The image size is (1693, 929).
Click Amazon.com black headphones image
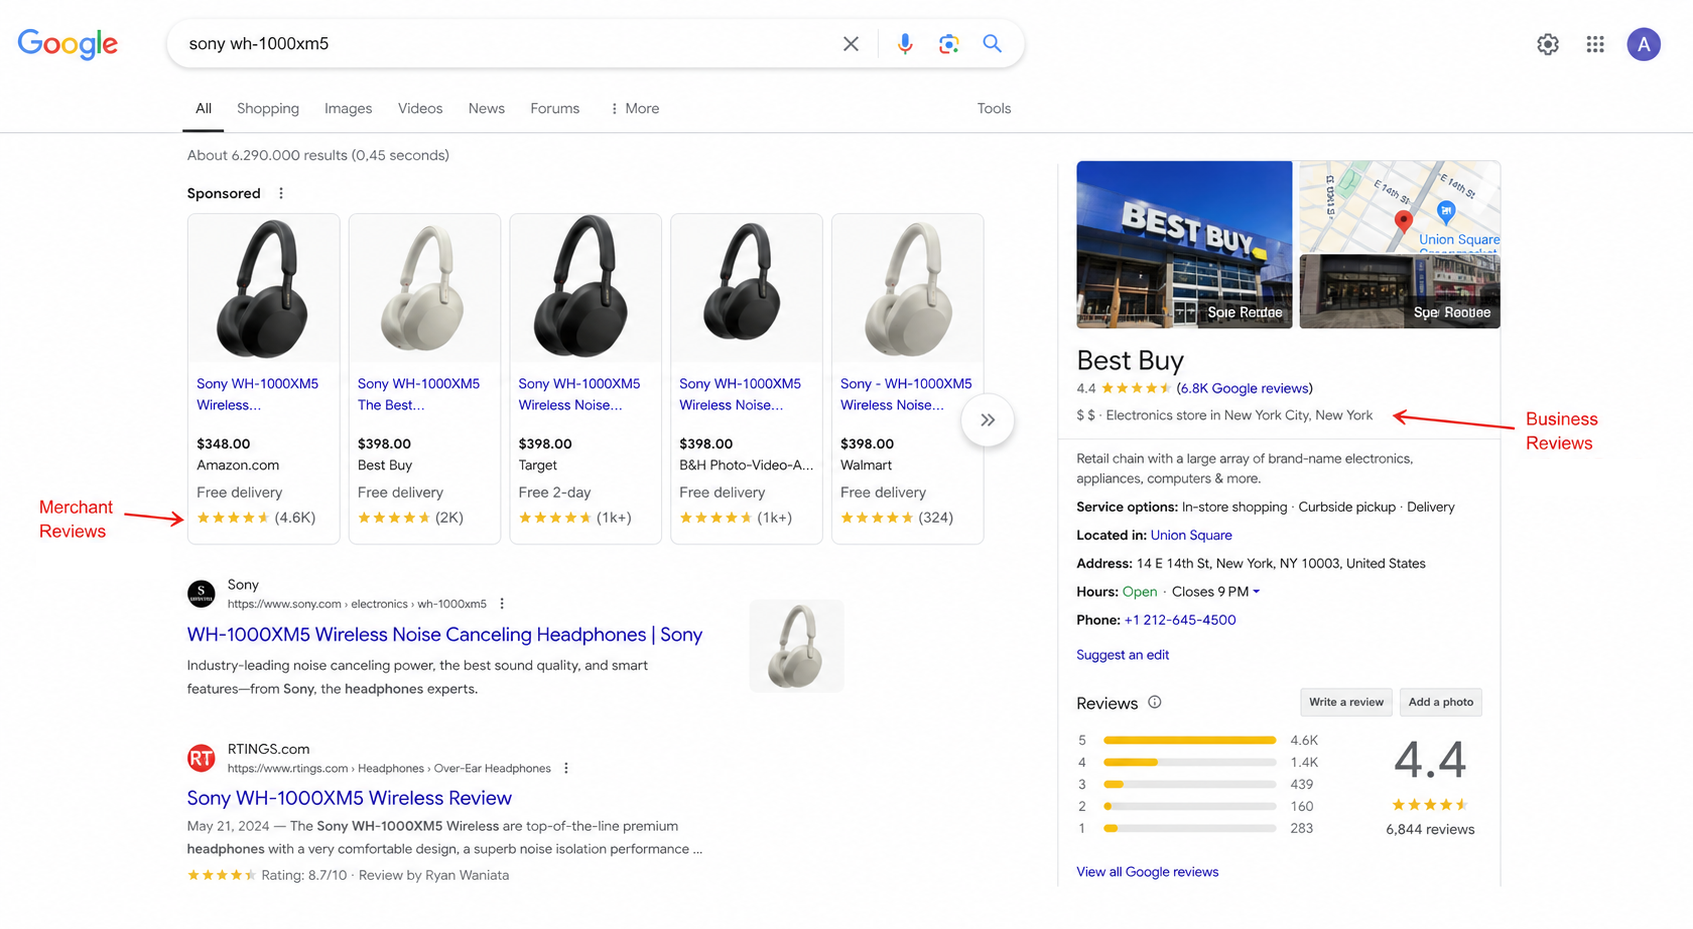pyautogui.click(x=263, y=289)
